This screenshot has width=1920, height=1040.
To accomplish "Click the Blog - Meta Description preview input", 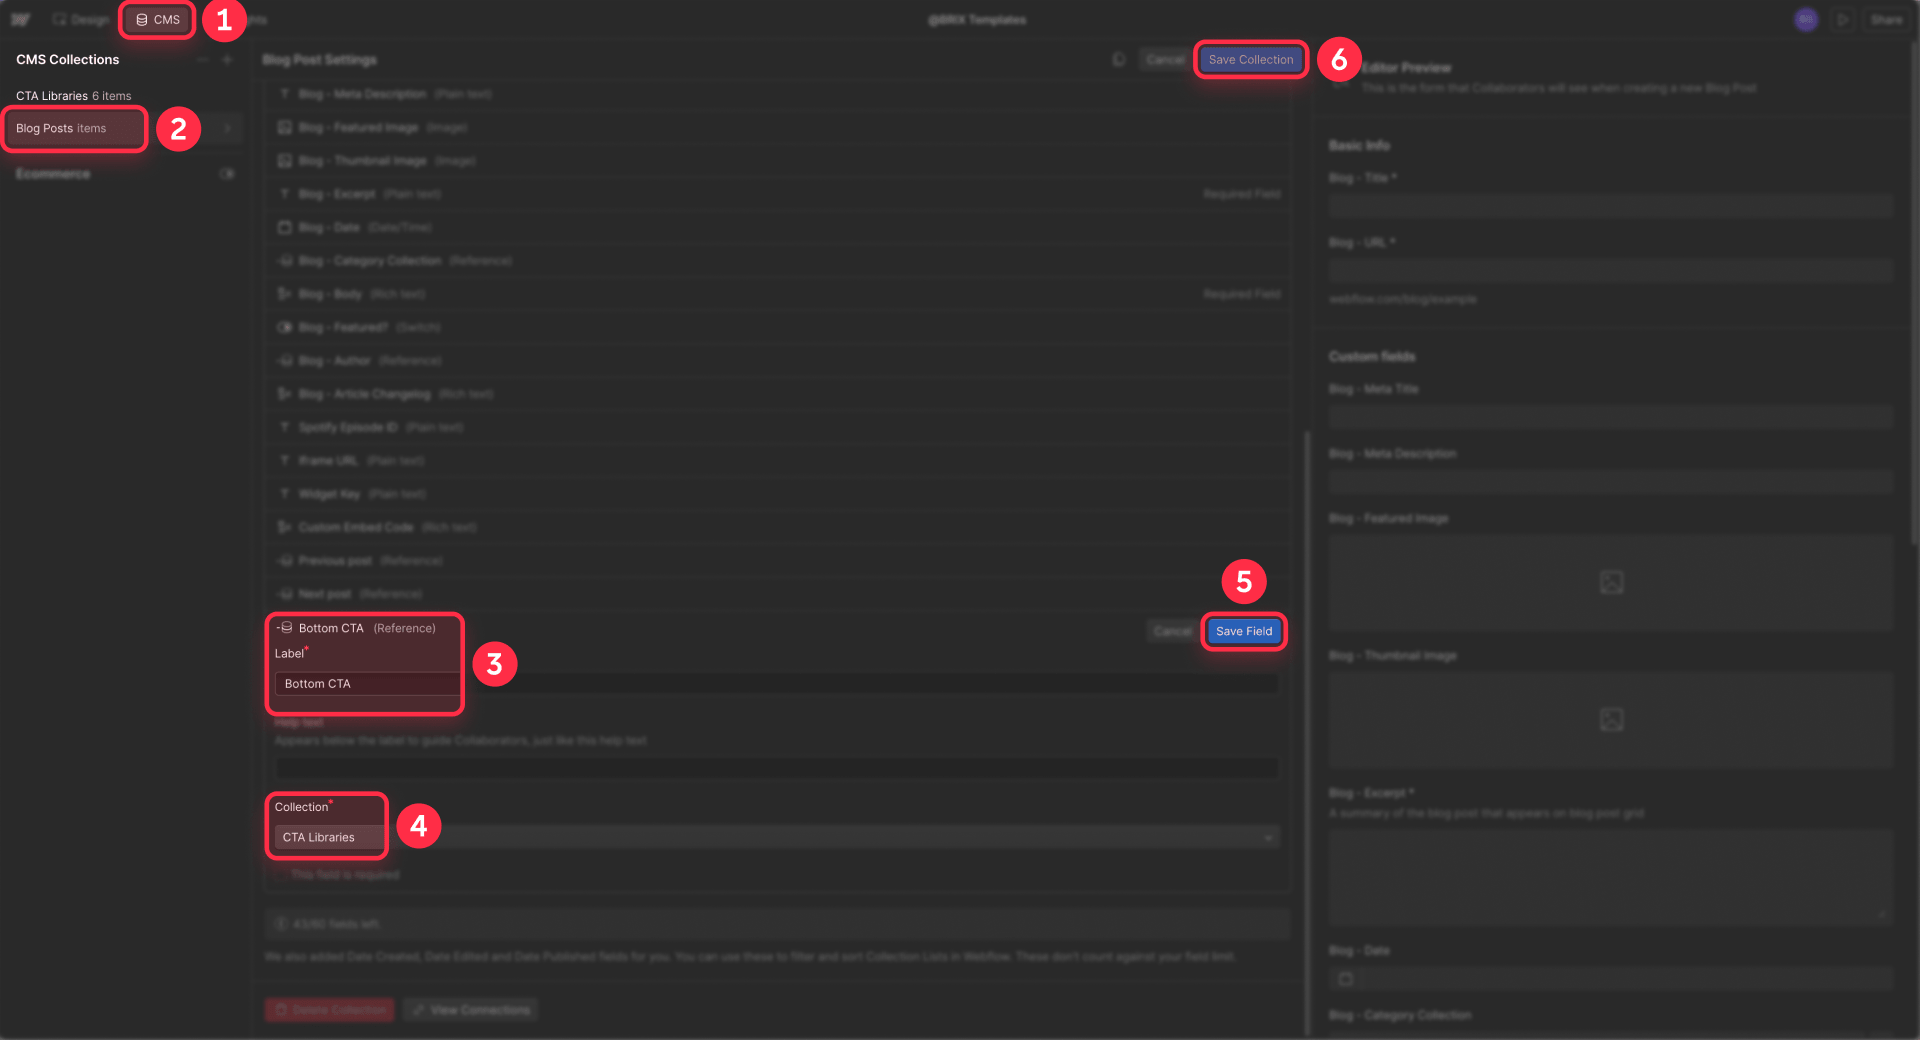I will 1610,482.
